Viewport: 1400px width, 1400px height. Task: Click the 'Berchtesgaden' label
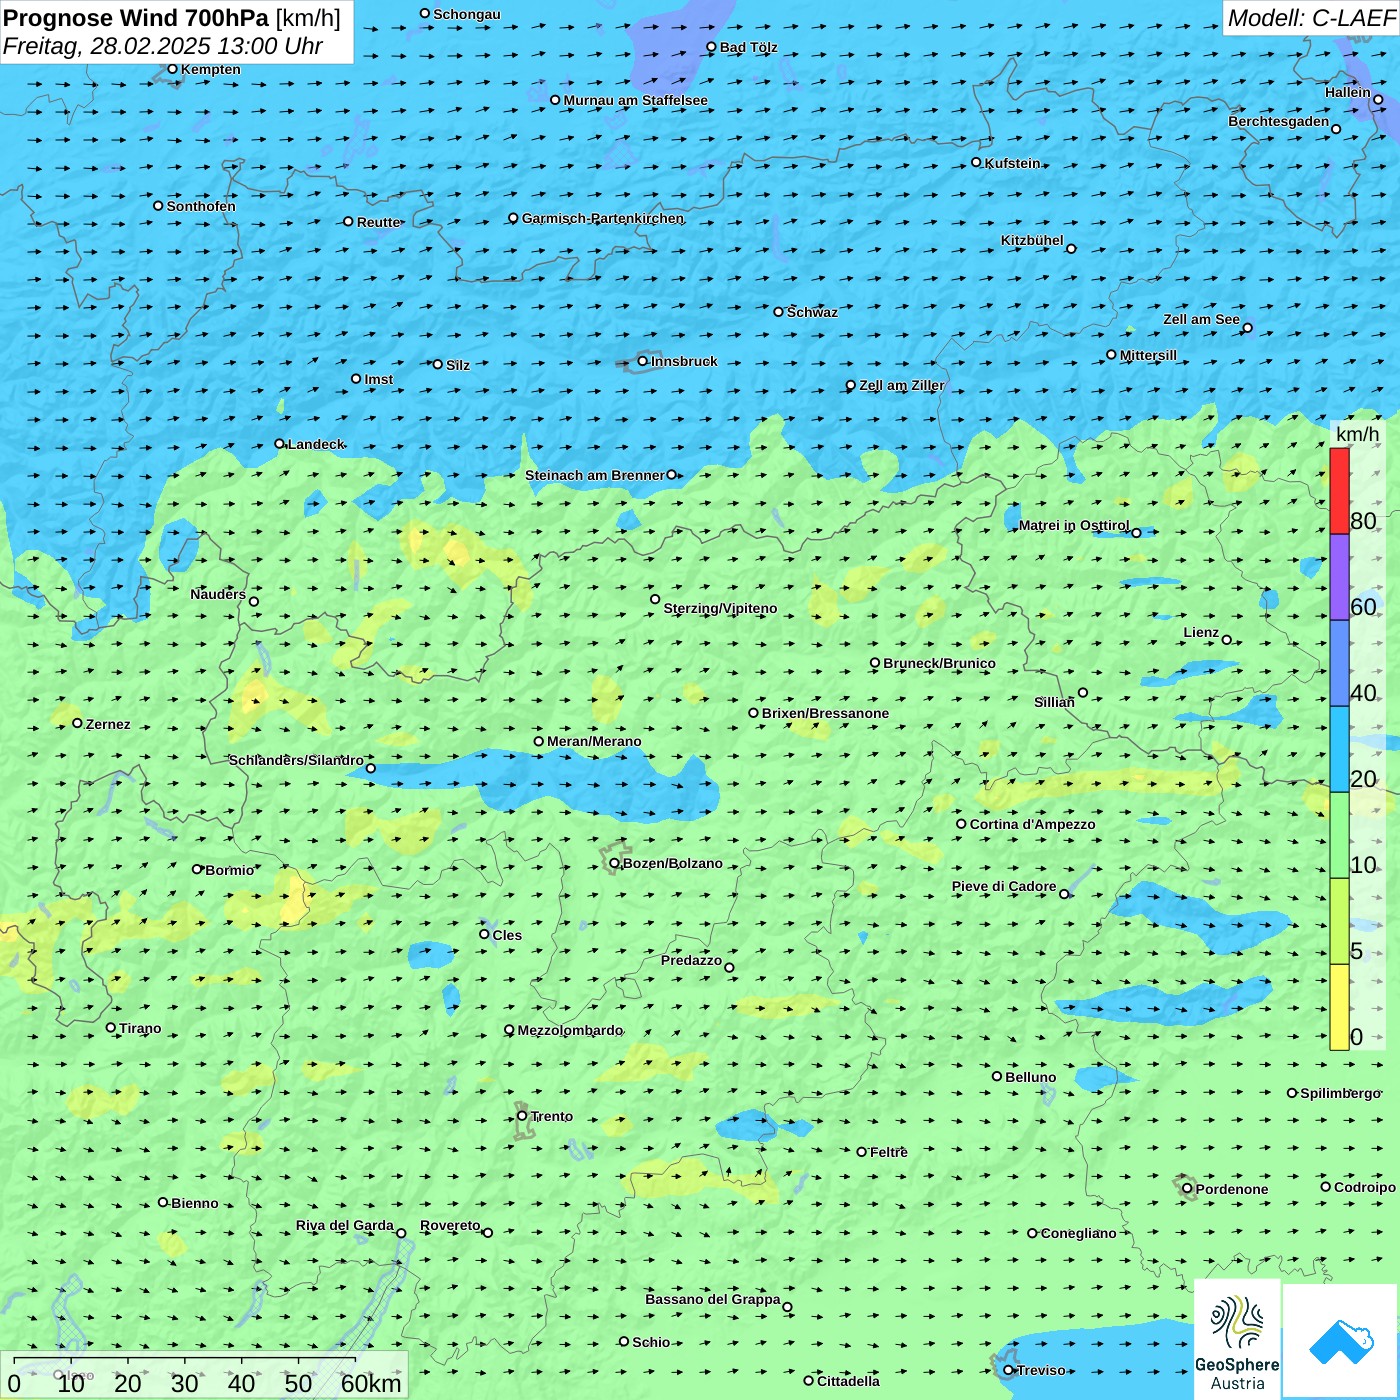pyautogui.click(x=1279, y=121)
